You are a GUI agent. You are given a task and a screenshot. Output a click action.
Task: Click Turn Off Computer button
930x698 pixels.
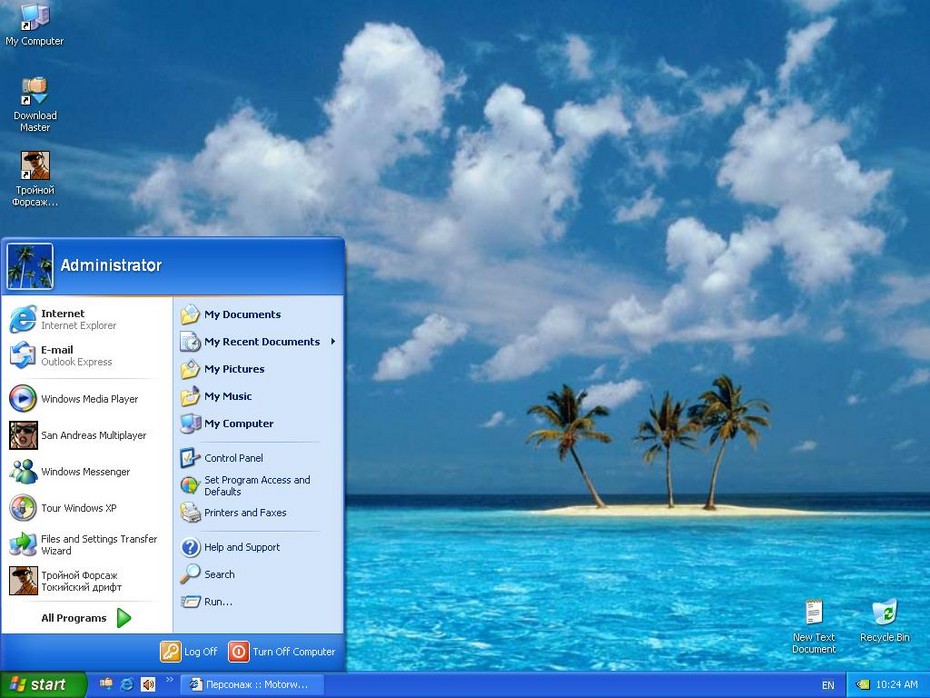(x=282, y=652)
